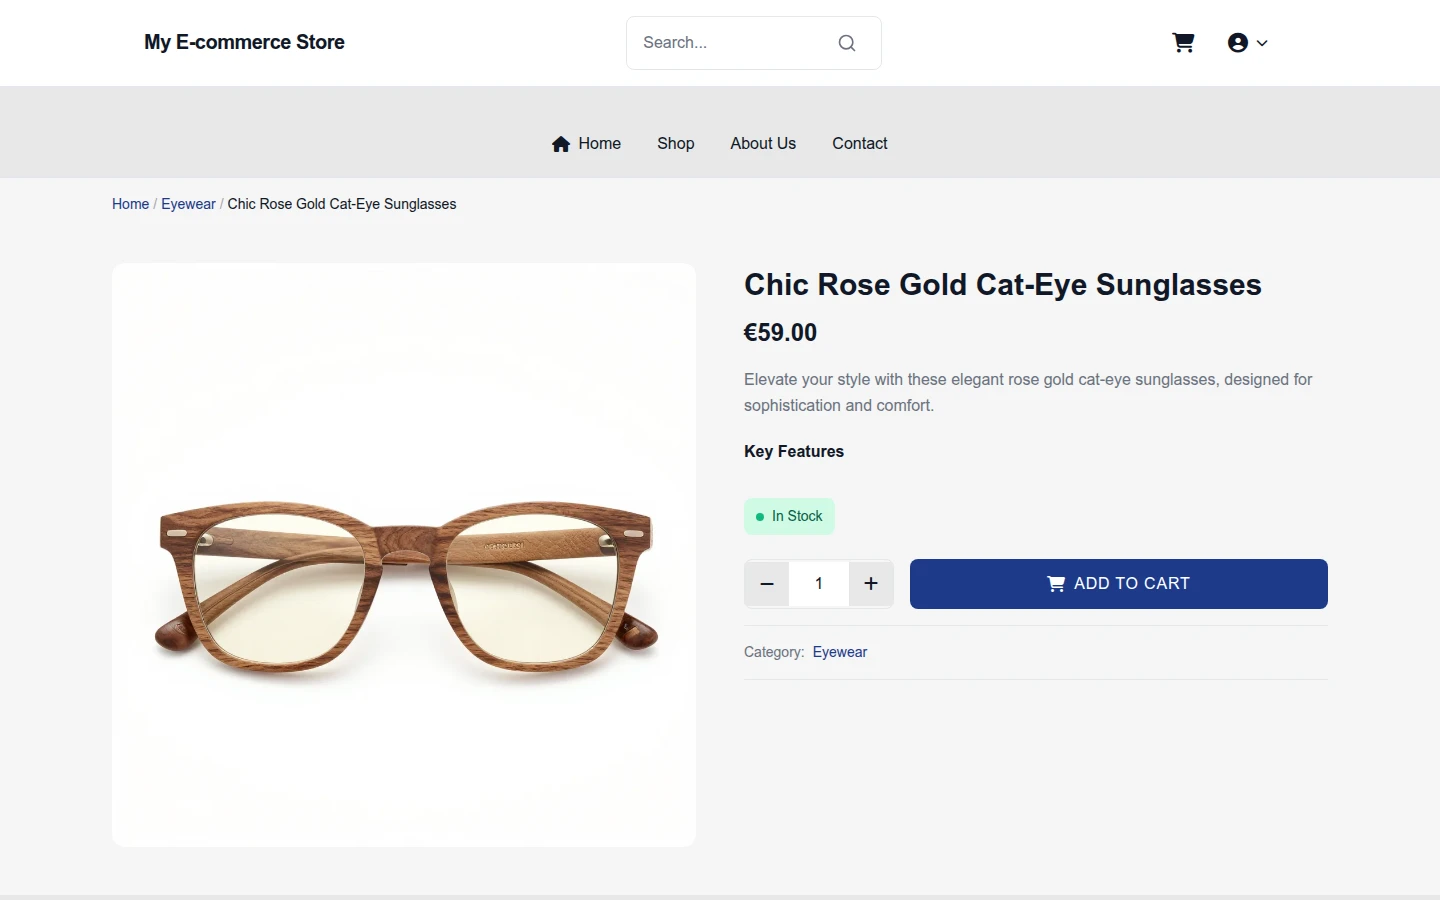Go to Home in the navigation bar

586,144
